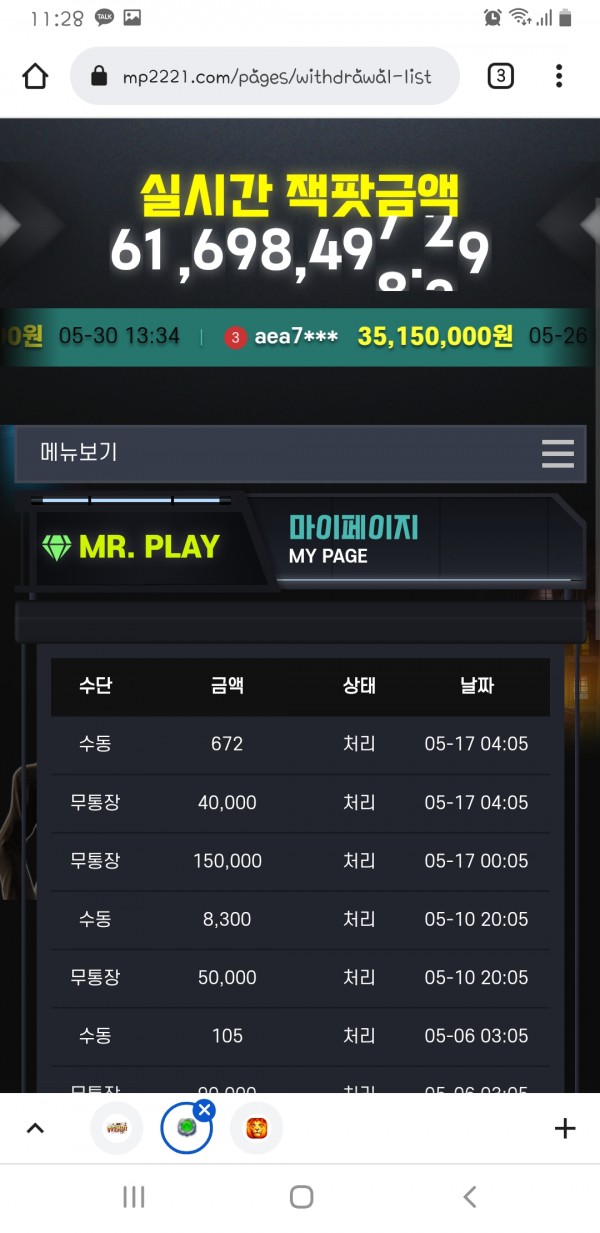
Task: Tap the Android recent apps button
Action: [x=133, y=1197]
